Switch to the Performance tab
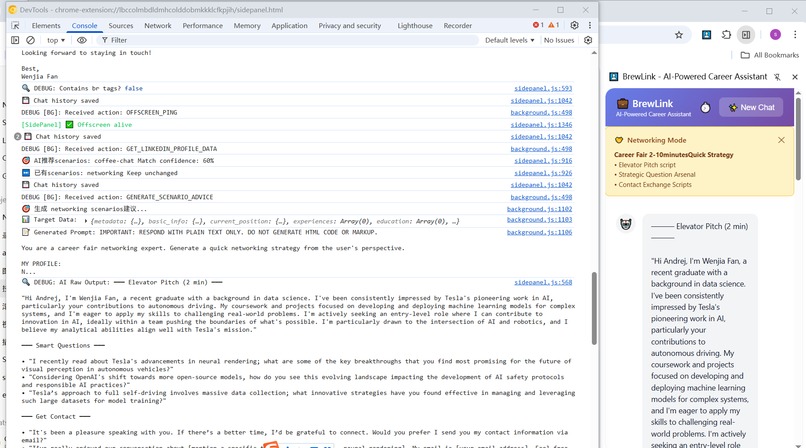 (203, 25)
